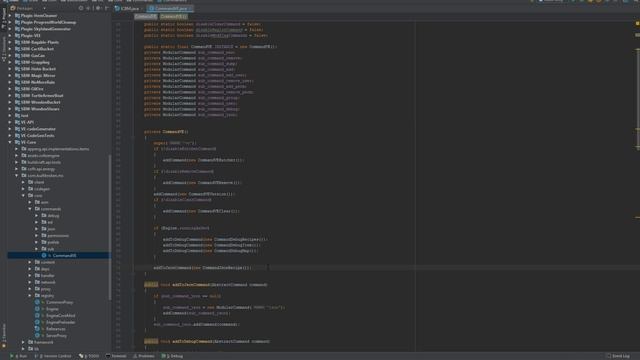This screenshot has width=640, height=360.
Task: Expand the VE-API module
Action: click(x=10, y=122)
